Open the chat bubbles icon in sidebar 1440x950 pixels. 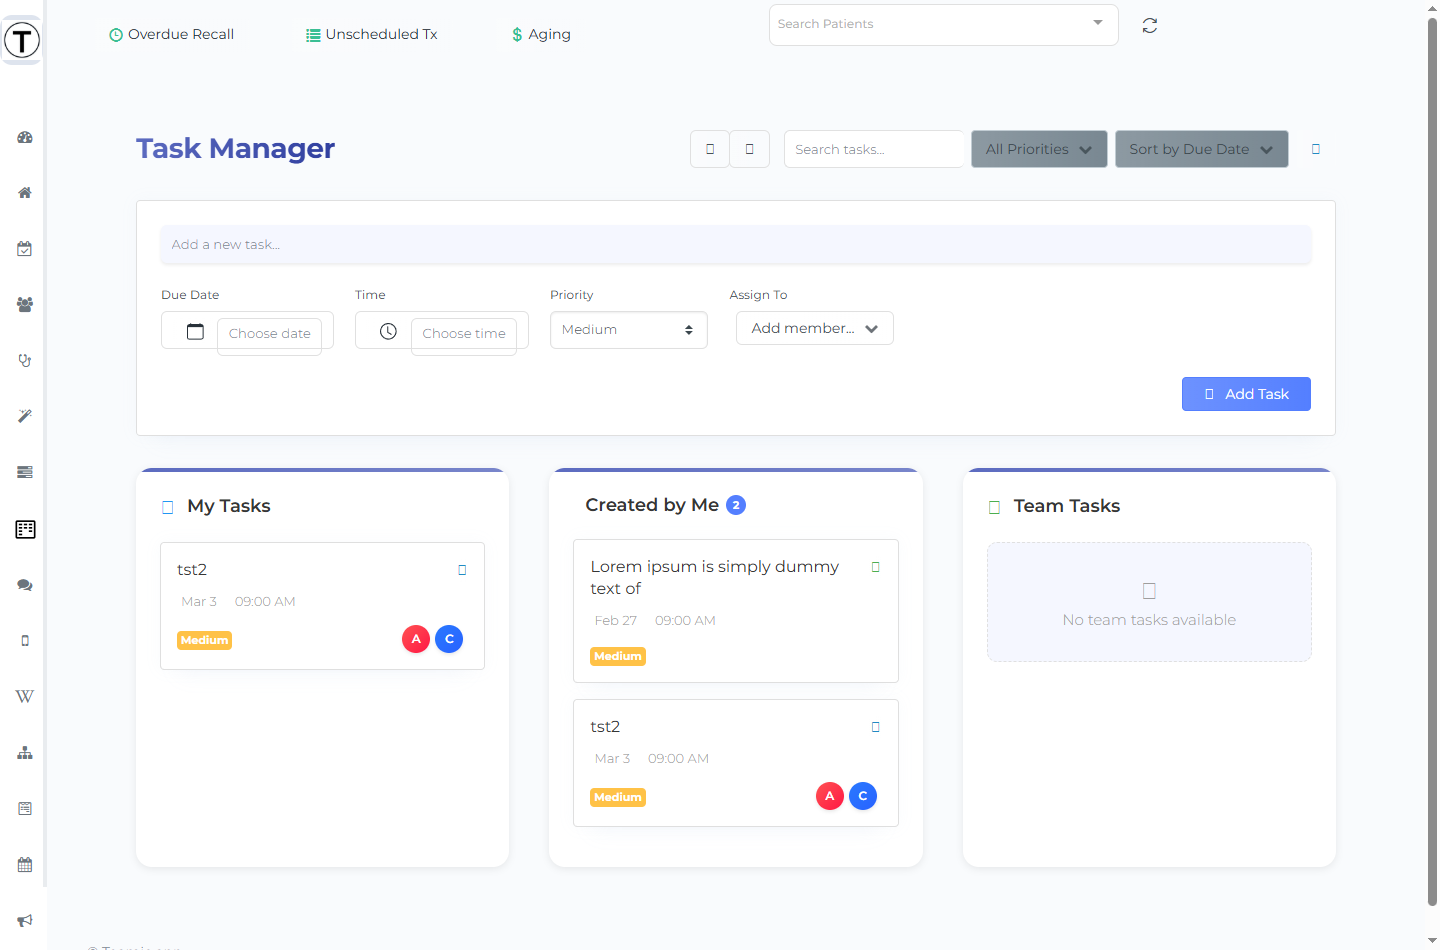point(25,585)
